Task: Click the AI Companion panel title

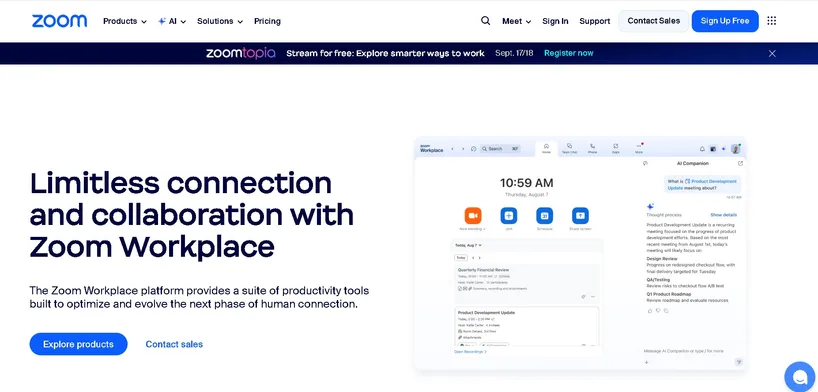Action: tap(693, 163)
